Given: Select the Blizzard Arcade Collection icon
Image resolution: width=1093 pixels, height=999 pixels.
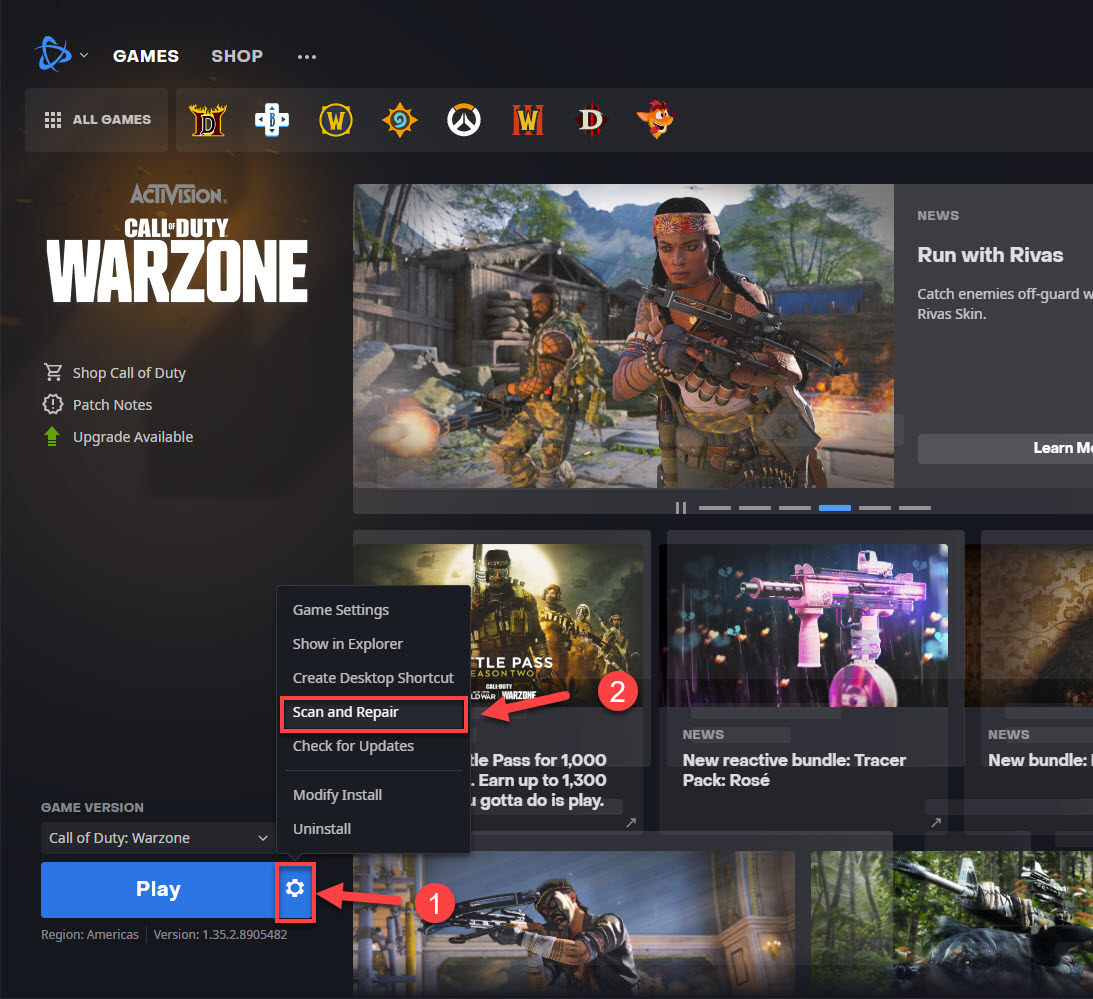Looking at the screenshot, I should point(272,120).
